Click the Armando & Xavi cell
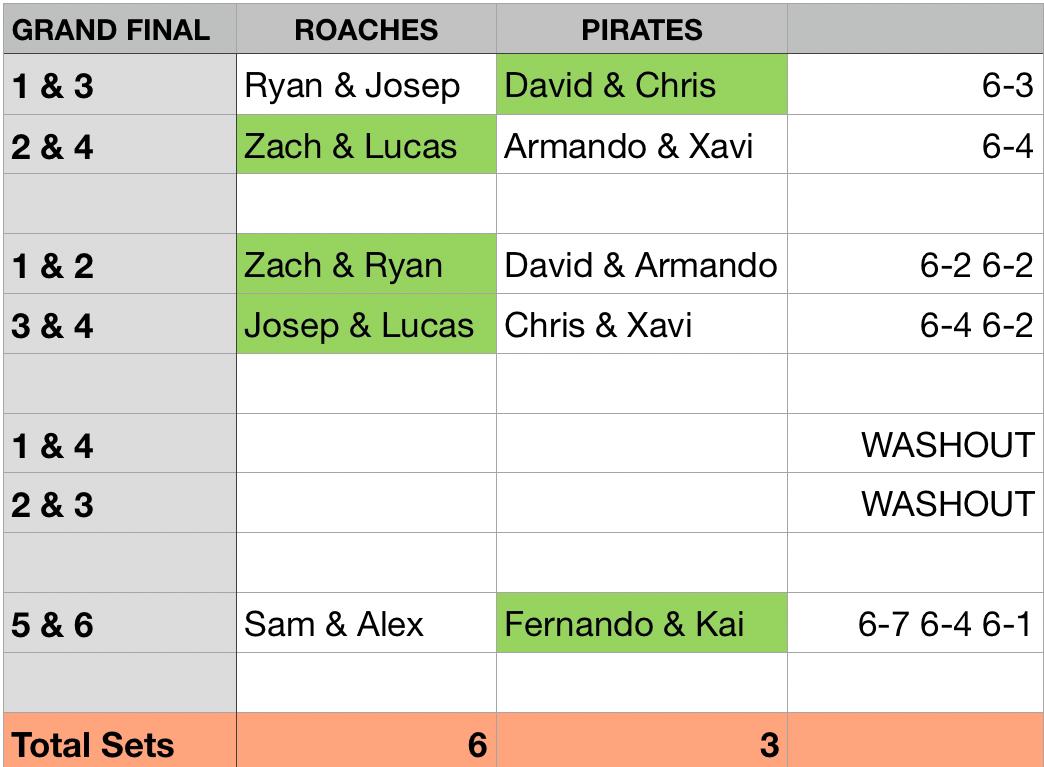This screenshot has height=767, width=1044. pos(641,146)
